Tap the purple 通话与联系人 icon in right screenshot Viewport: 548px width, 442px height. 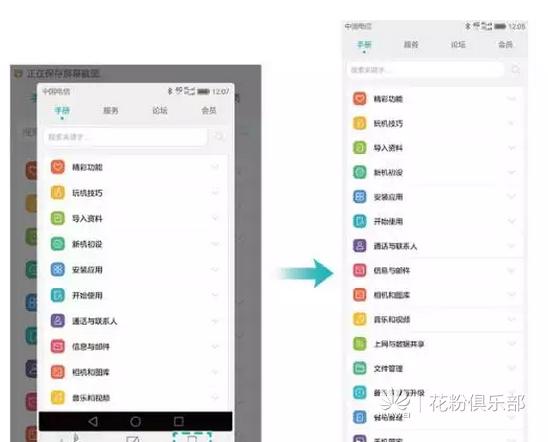(x=360, y=246)
